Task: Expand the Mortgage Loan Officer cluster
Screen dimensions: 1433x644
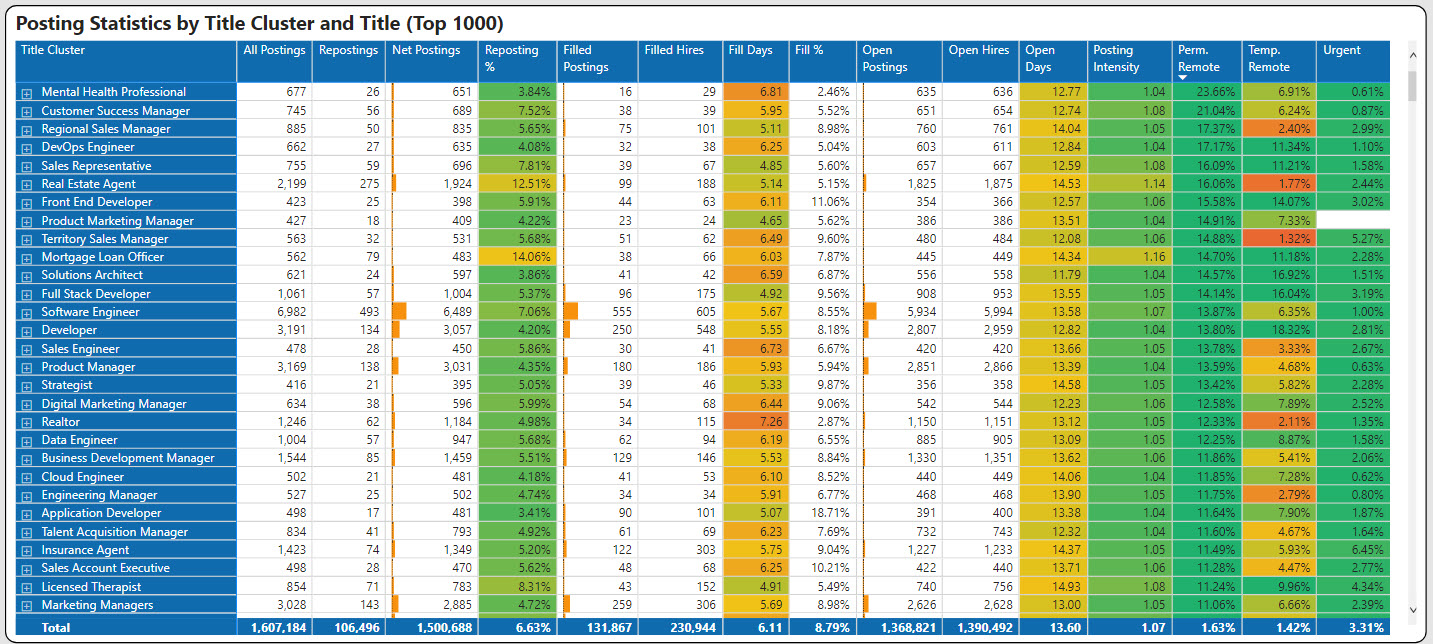Action: pyautogui.click(x=27, y=258)
